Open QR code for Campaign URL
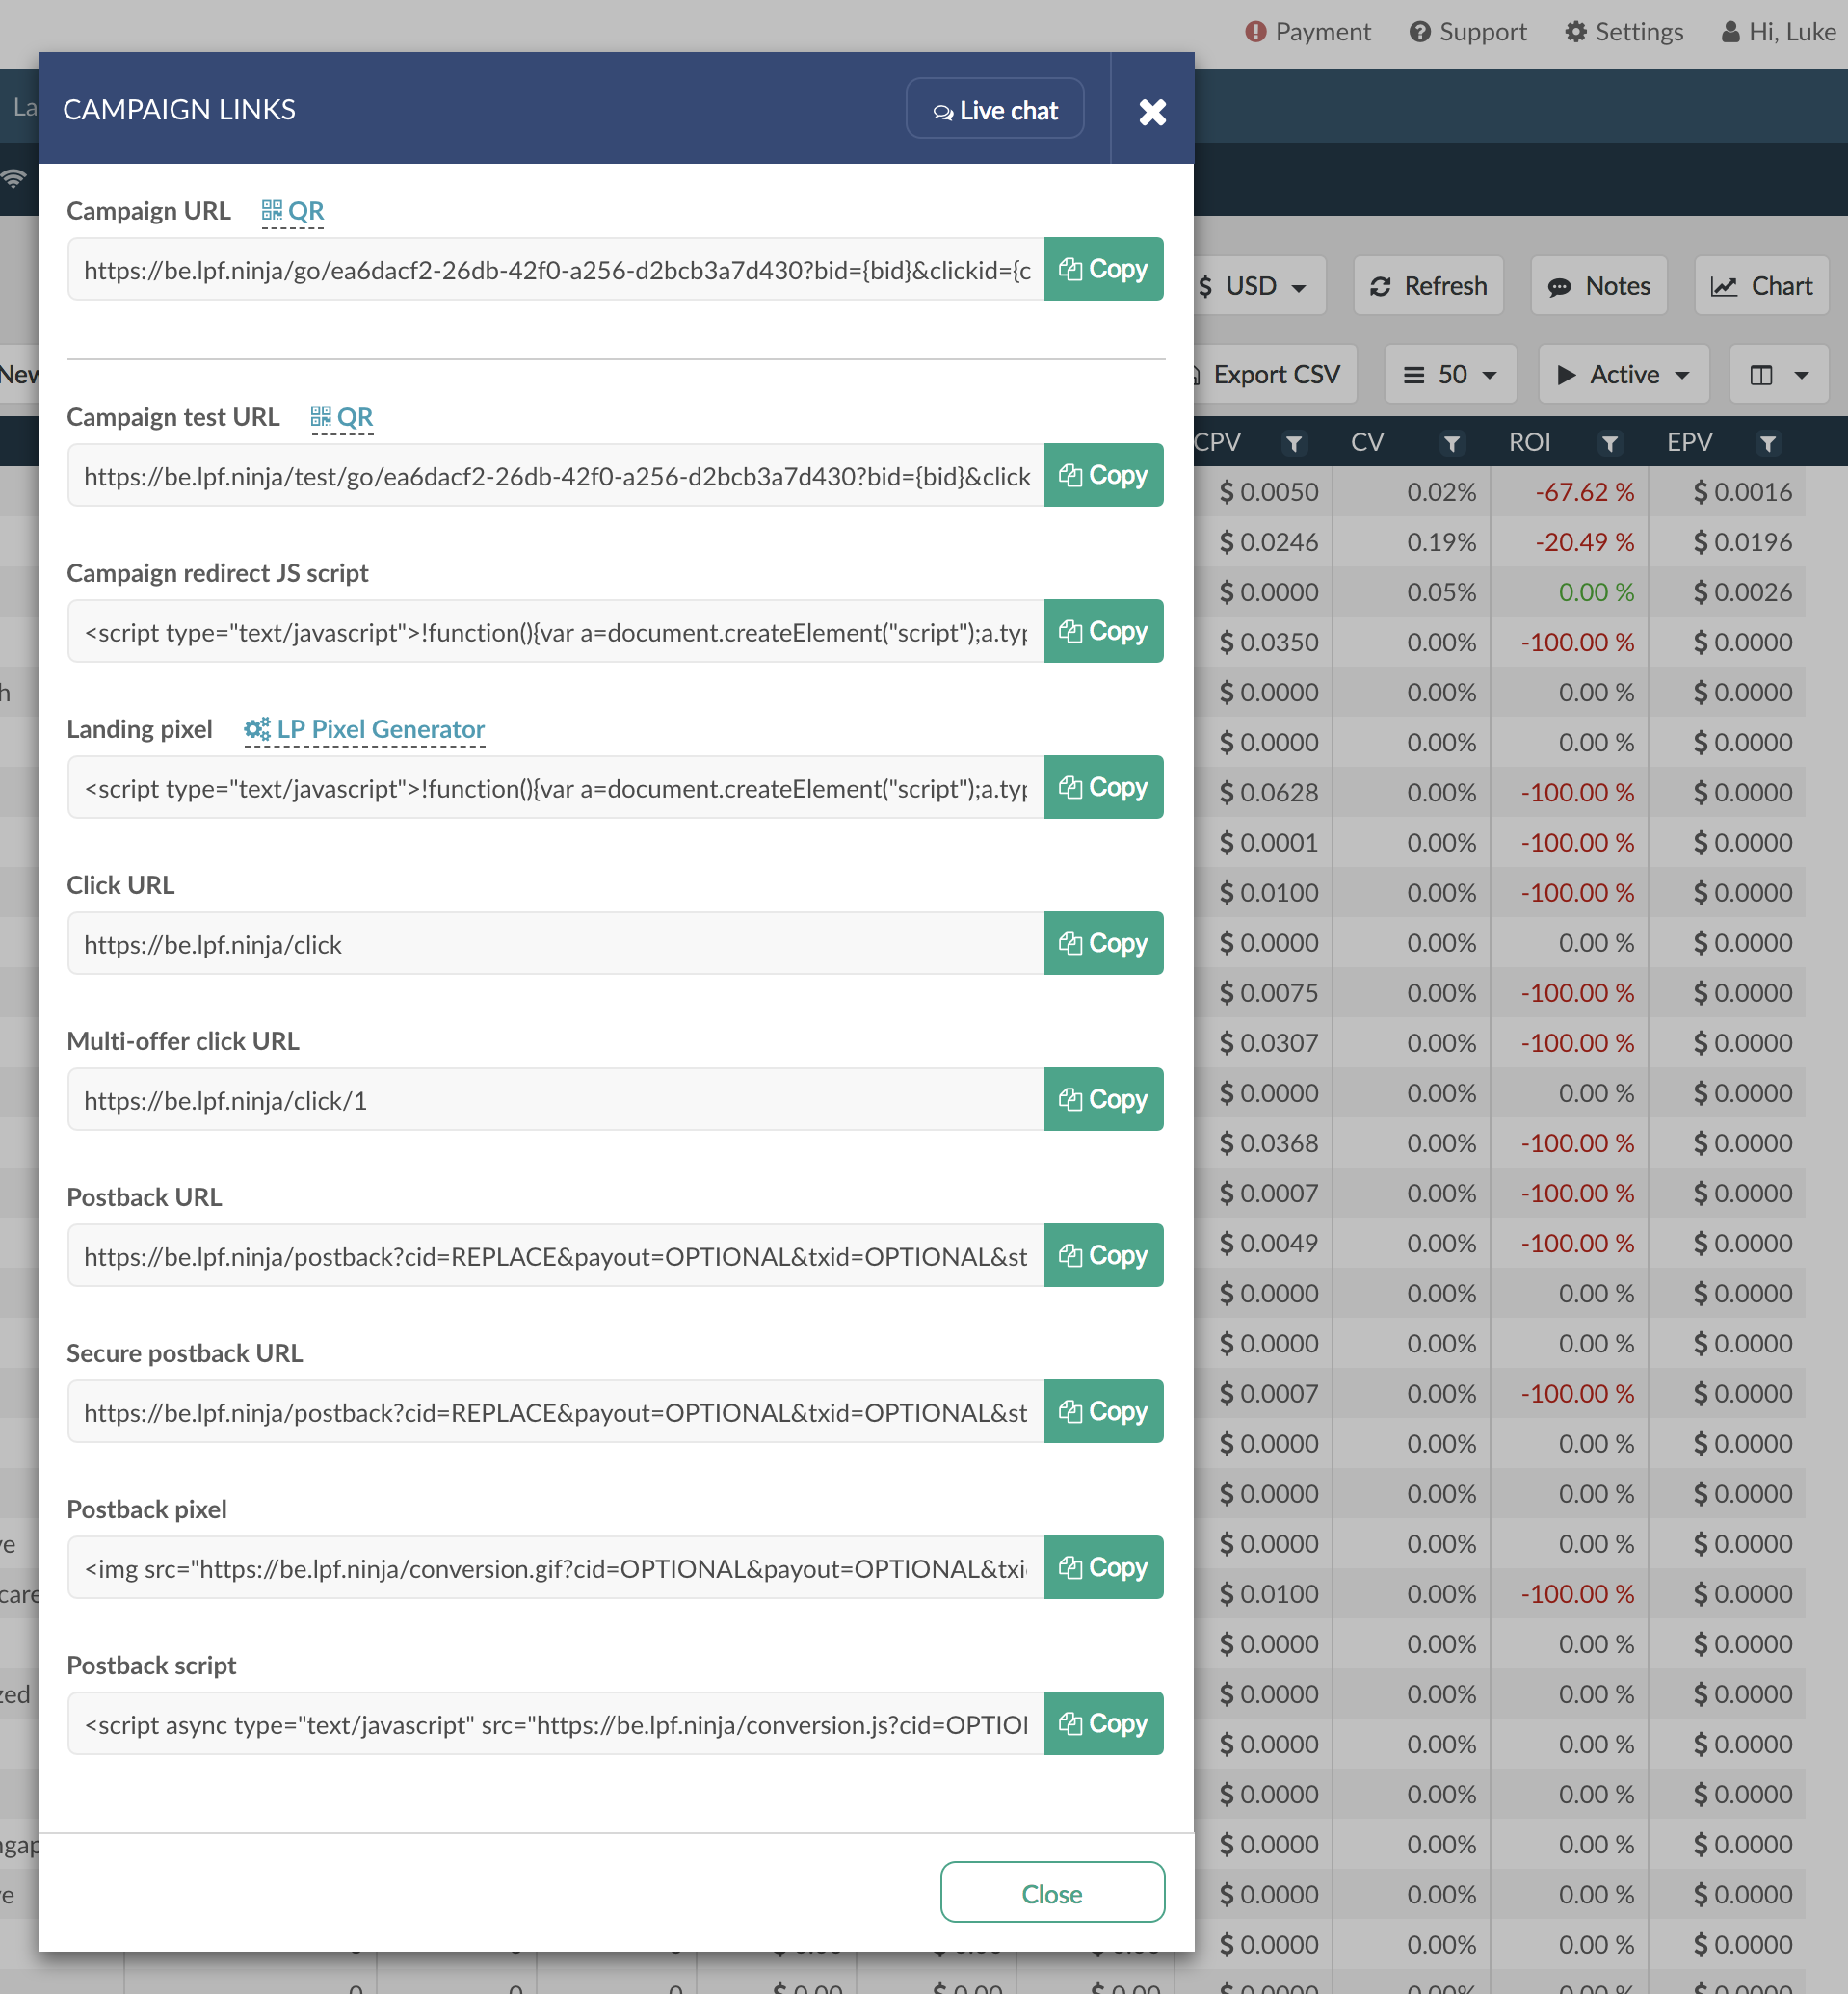The height and width of the screenshot is (1994, 1848). point(293,211)
